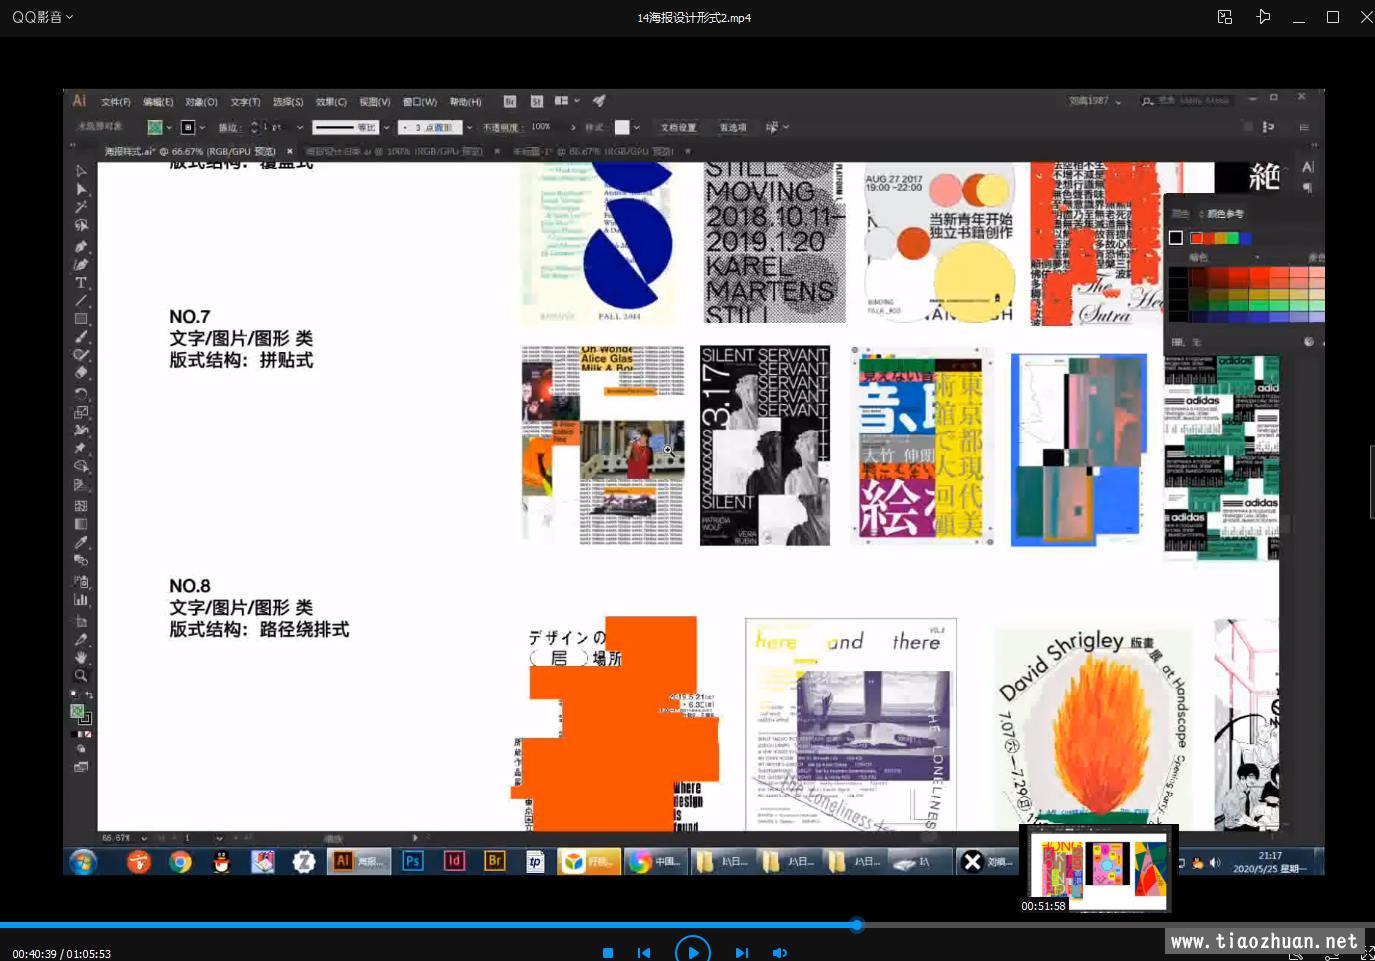Select the Eraser tool
The width and height of the screenshot is (1375, 961).
[81, 372]
